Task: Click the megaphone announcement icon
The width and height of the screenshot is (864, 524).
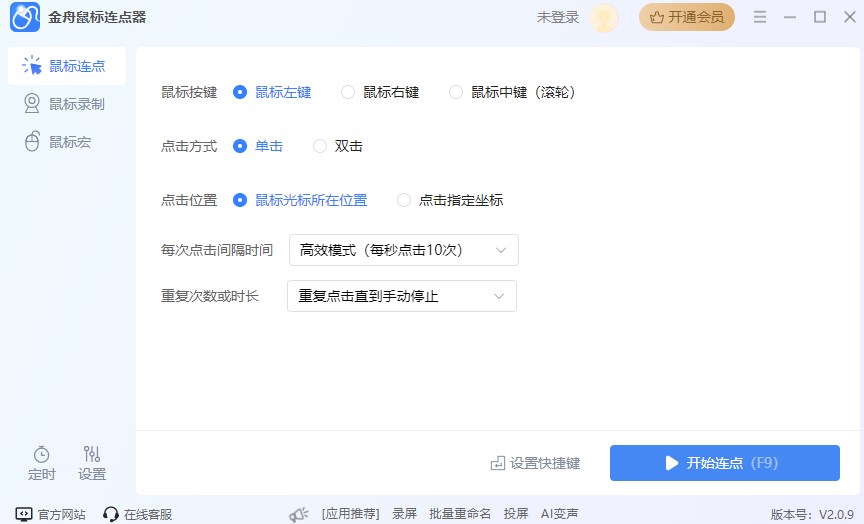Action: point(298,514)
